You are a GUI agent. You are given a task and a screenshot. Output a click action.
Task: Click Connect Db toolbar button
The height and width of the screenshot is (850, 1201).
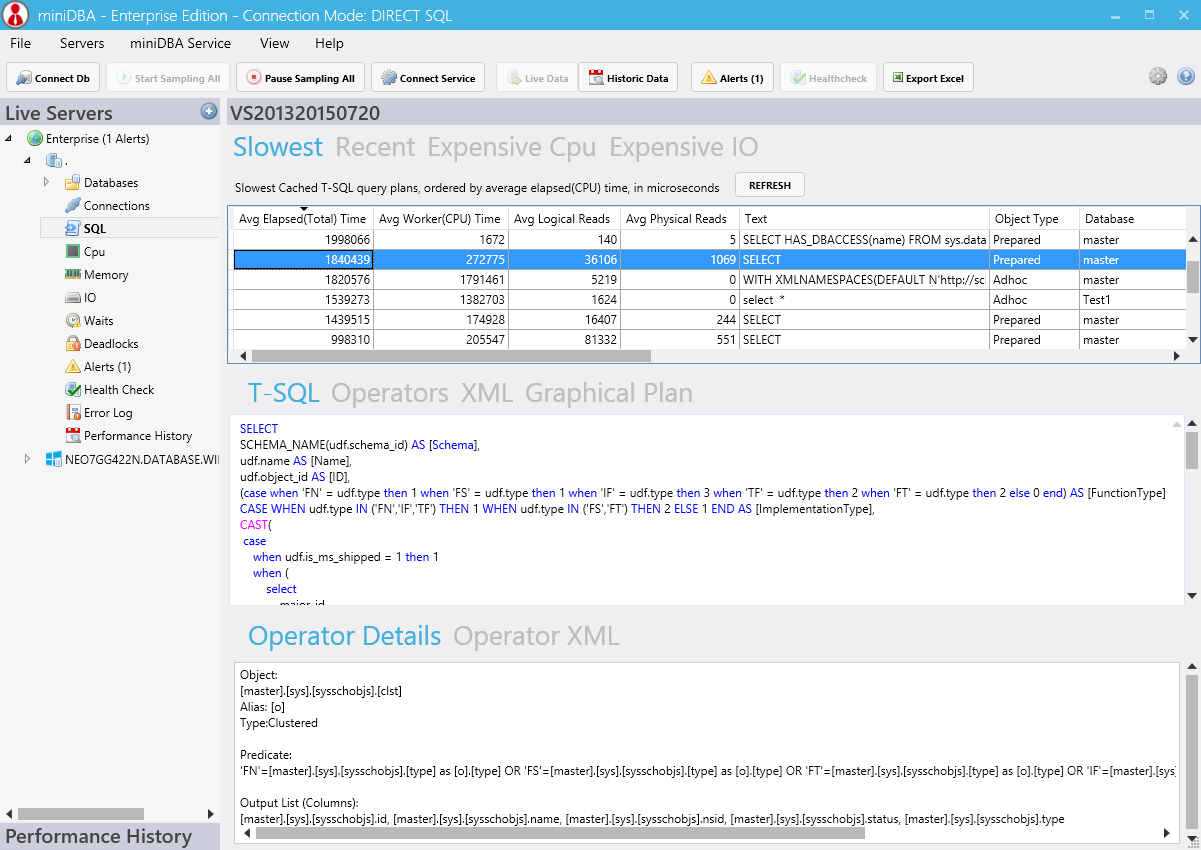[x=53, y=78]
